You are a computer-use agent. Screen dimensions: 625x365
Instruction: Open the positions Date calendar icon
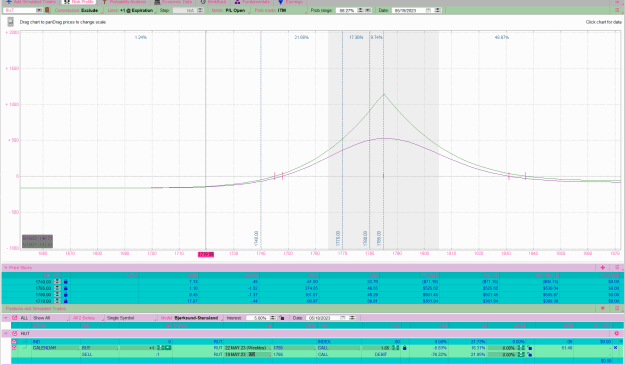[343, 318]
